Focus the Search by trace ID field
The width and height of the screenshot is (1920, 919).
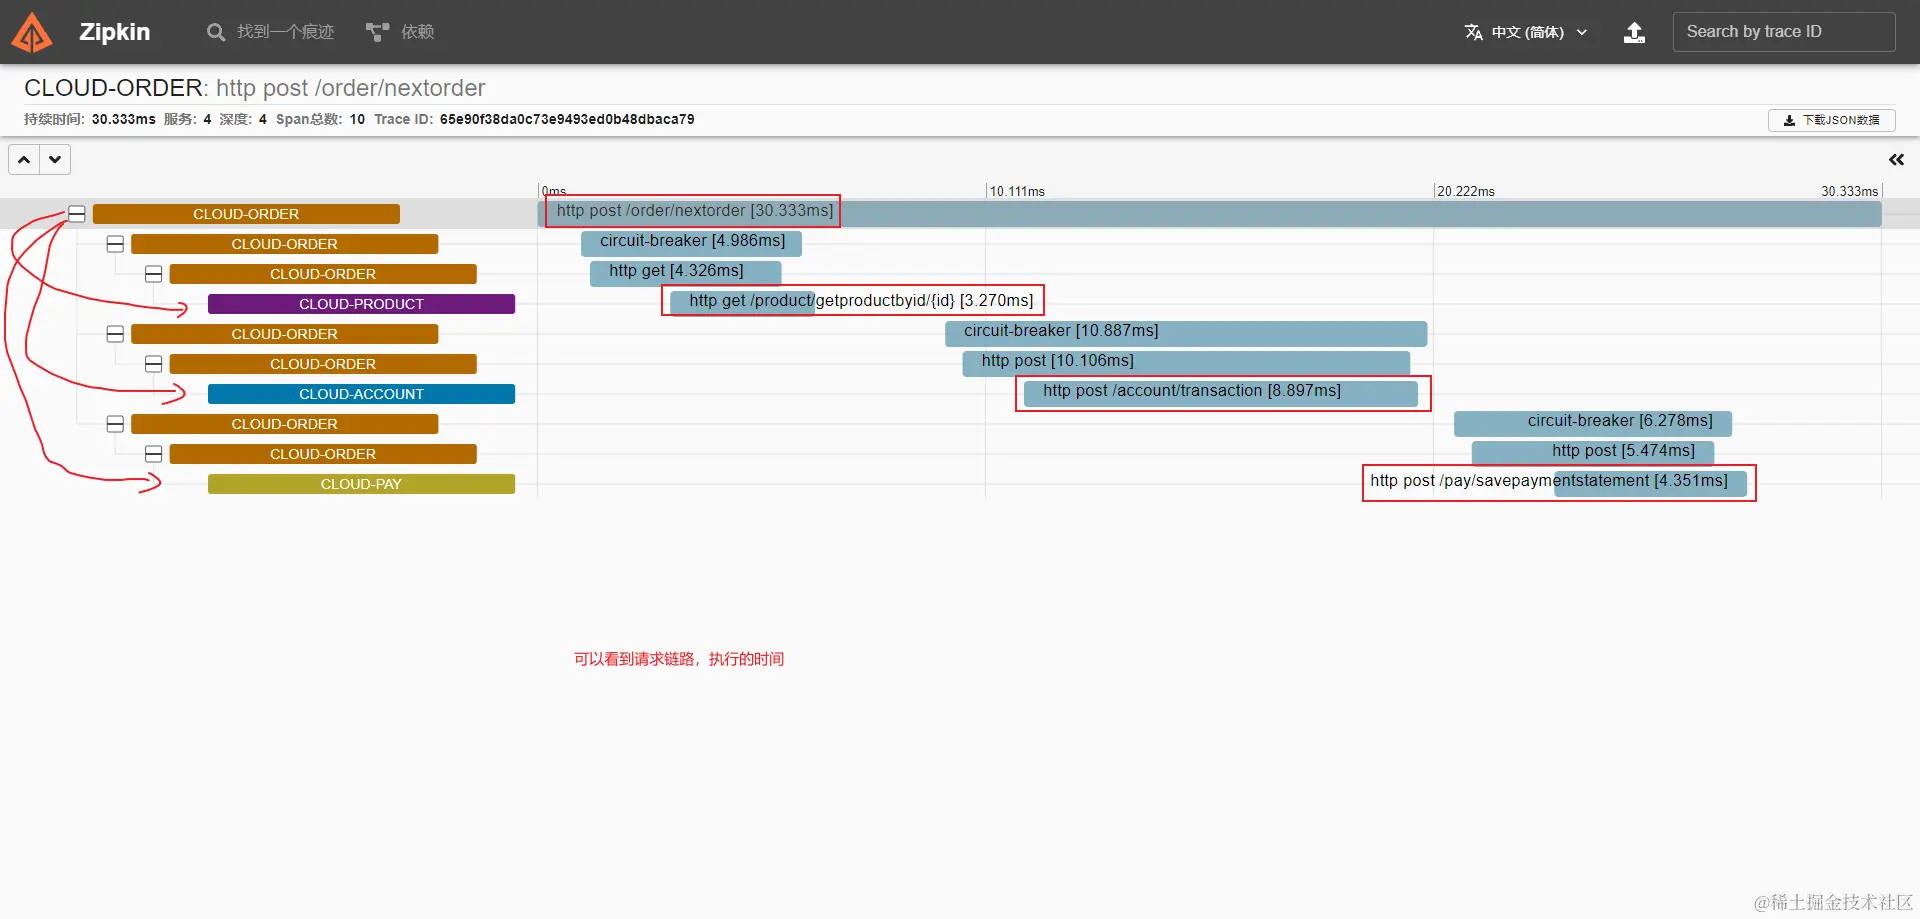[x=1783, y=32]
